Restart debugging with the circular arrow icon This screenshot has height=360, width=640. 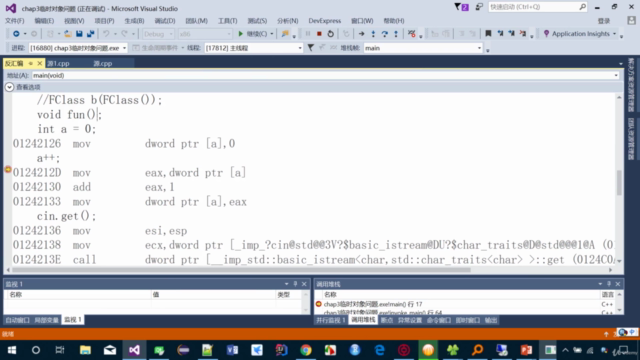pyautogui.click(x=331, y=34)
